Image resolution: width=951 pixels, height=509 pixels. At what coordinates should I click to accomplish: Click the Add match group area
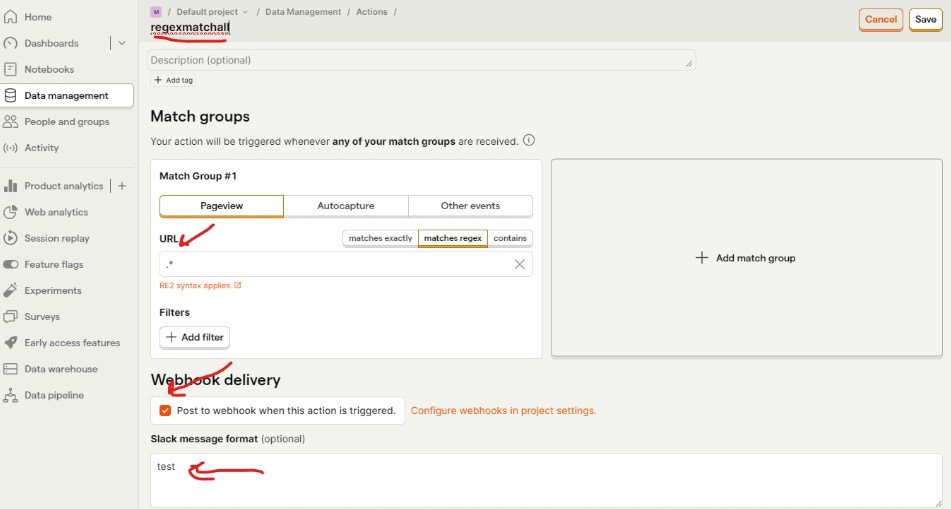pos(746,258)
